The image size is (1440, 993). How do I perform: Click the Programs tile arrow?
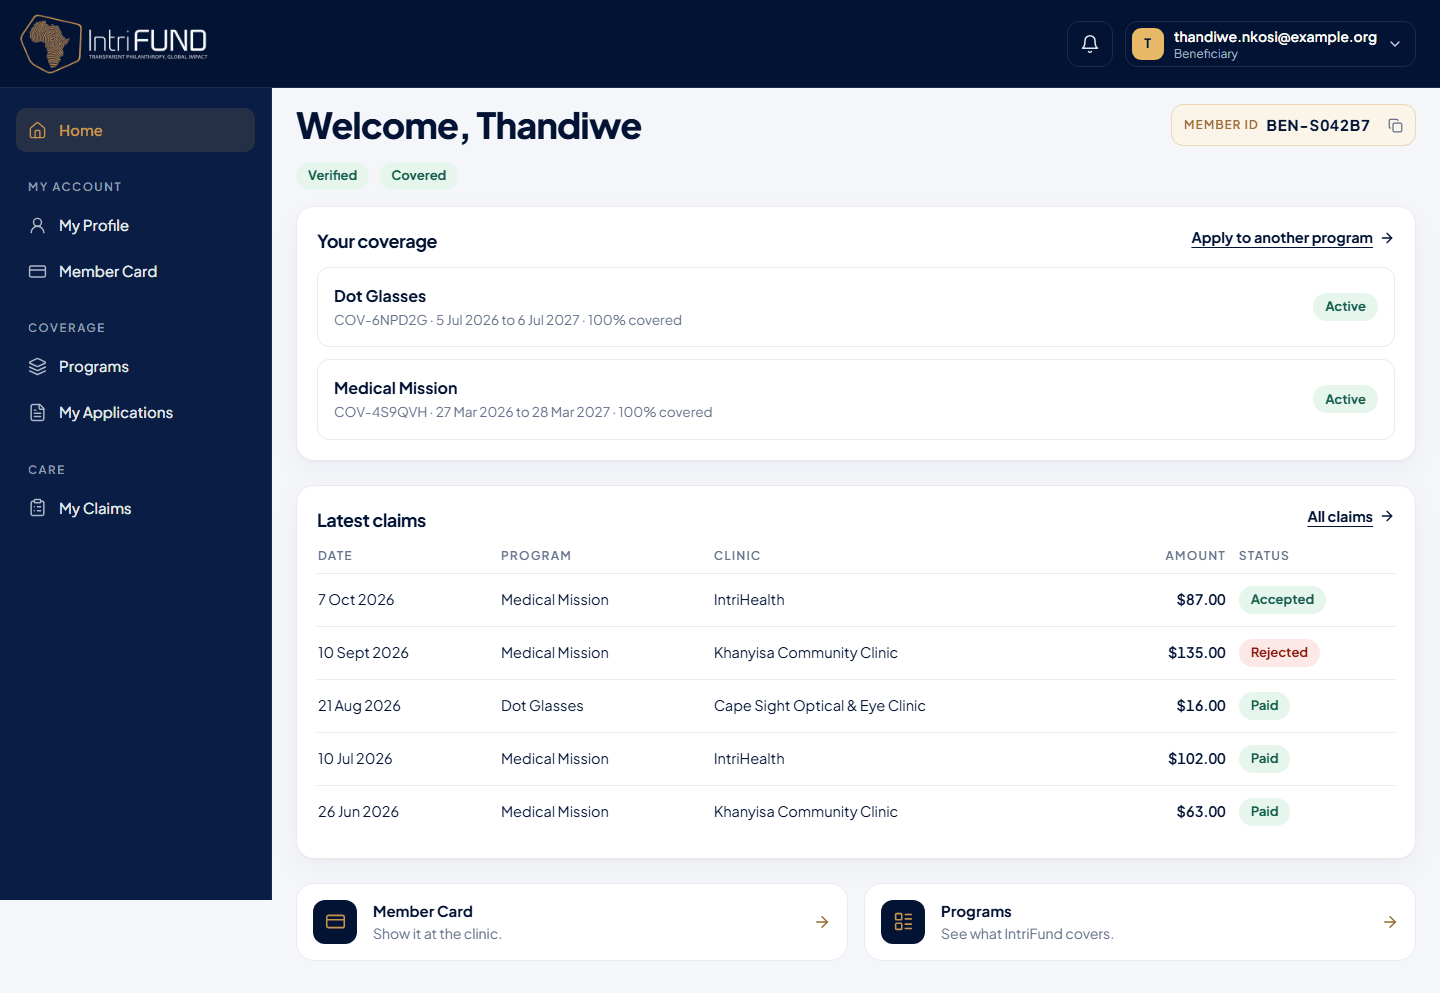click(1390, 922)
